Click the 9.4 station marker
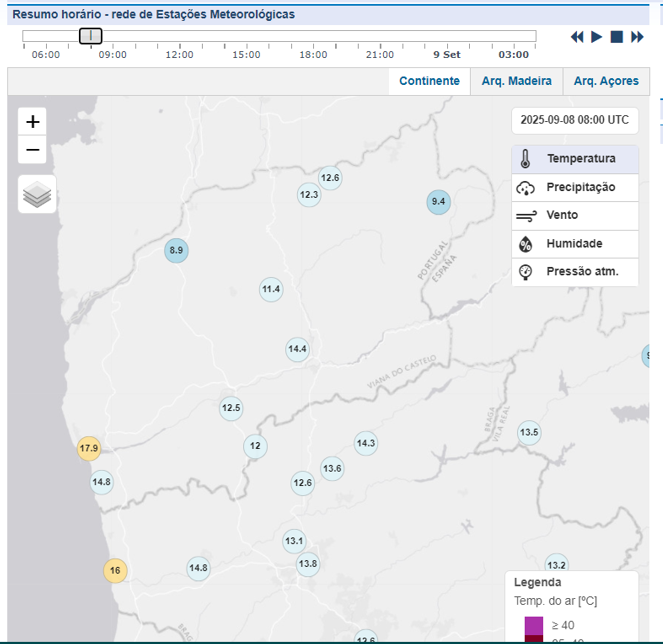This screenshot has height=644, width=663. (438, 202)
